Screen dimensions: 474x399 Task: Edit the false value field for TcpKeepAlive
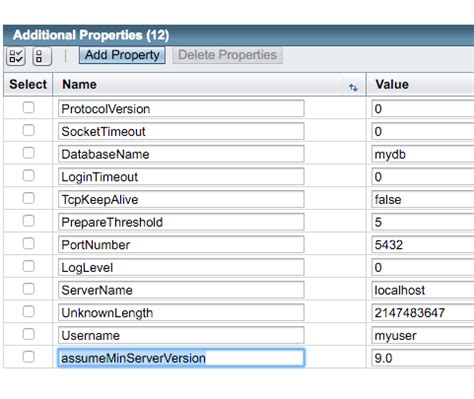point(423,199)
